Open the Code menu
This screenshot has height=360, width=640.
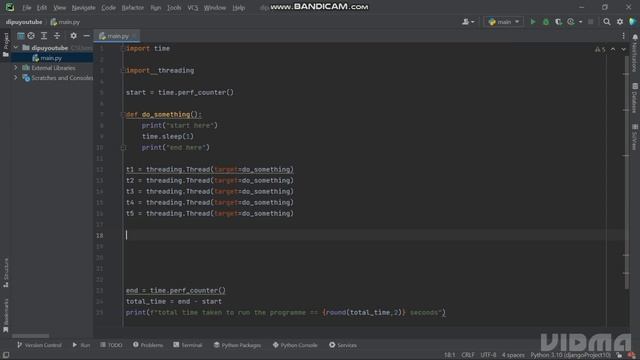click(x=109, y=8)
